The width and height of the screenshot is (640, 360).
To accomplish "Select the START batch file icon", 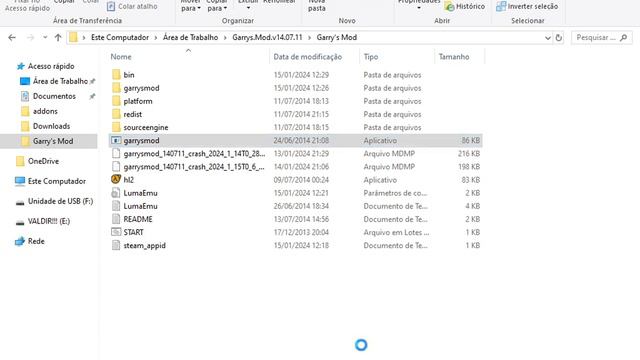I will (x=116, y=232).
